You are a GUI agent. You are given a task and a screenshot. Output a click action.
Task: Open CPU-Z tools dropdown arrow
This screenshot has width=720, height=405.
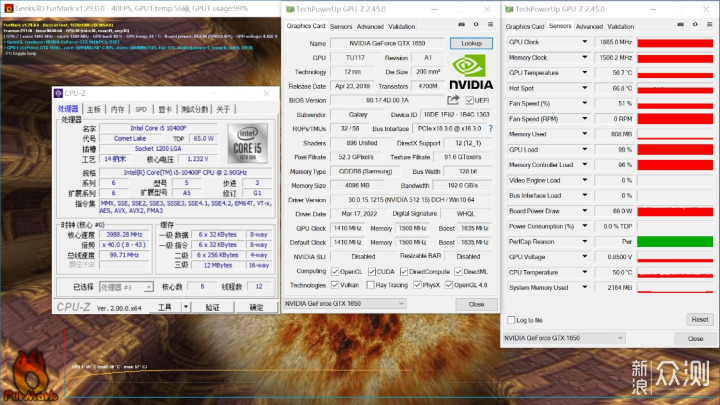click(186, 307)
